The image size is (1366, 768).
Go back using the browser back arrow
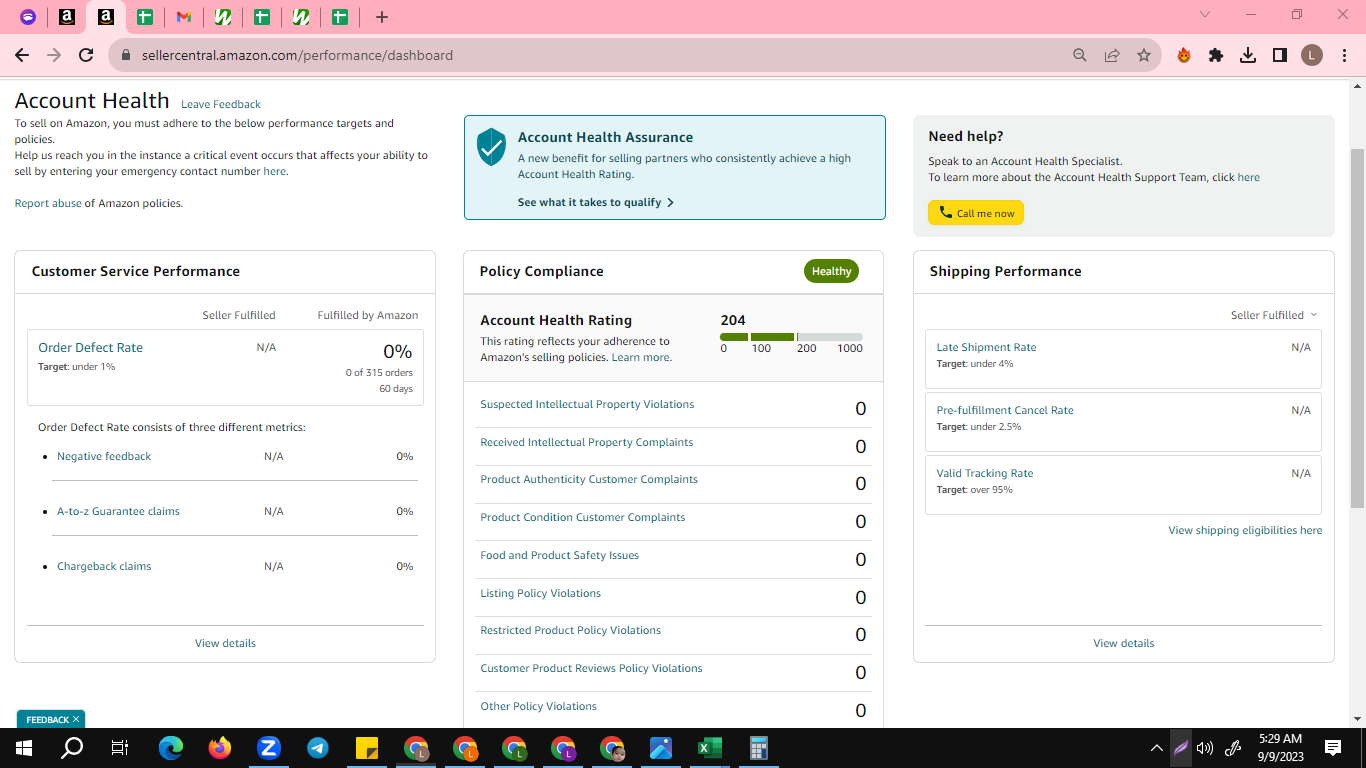tap(22, 55)
